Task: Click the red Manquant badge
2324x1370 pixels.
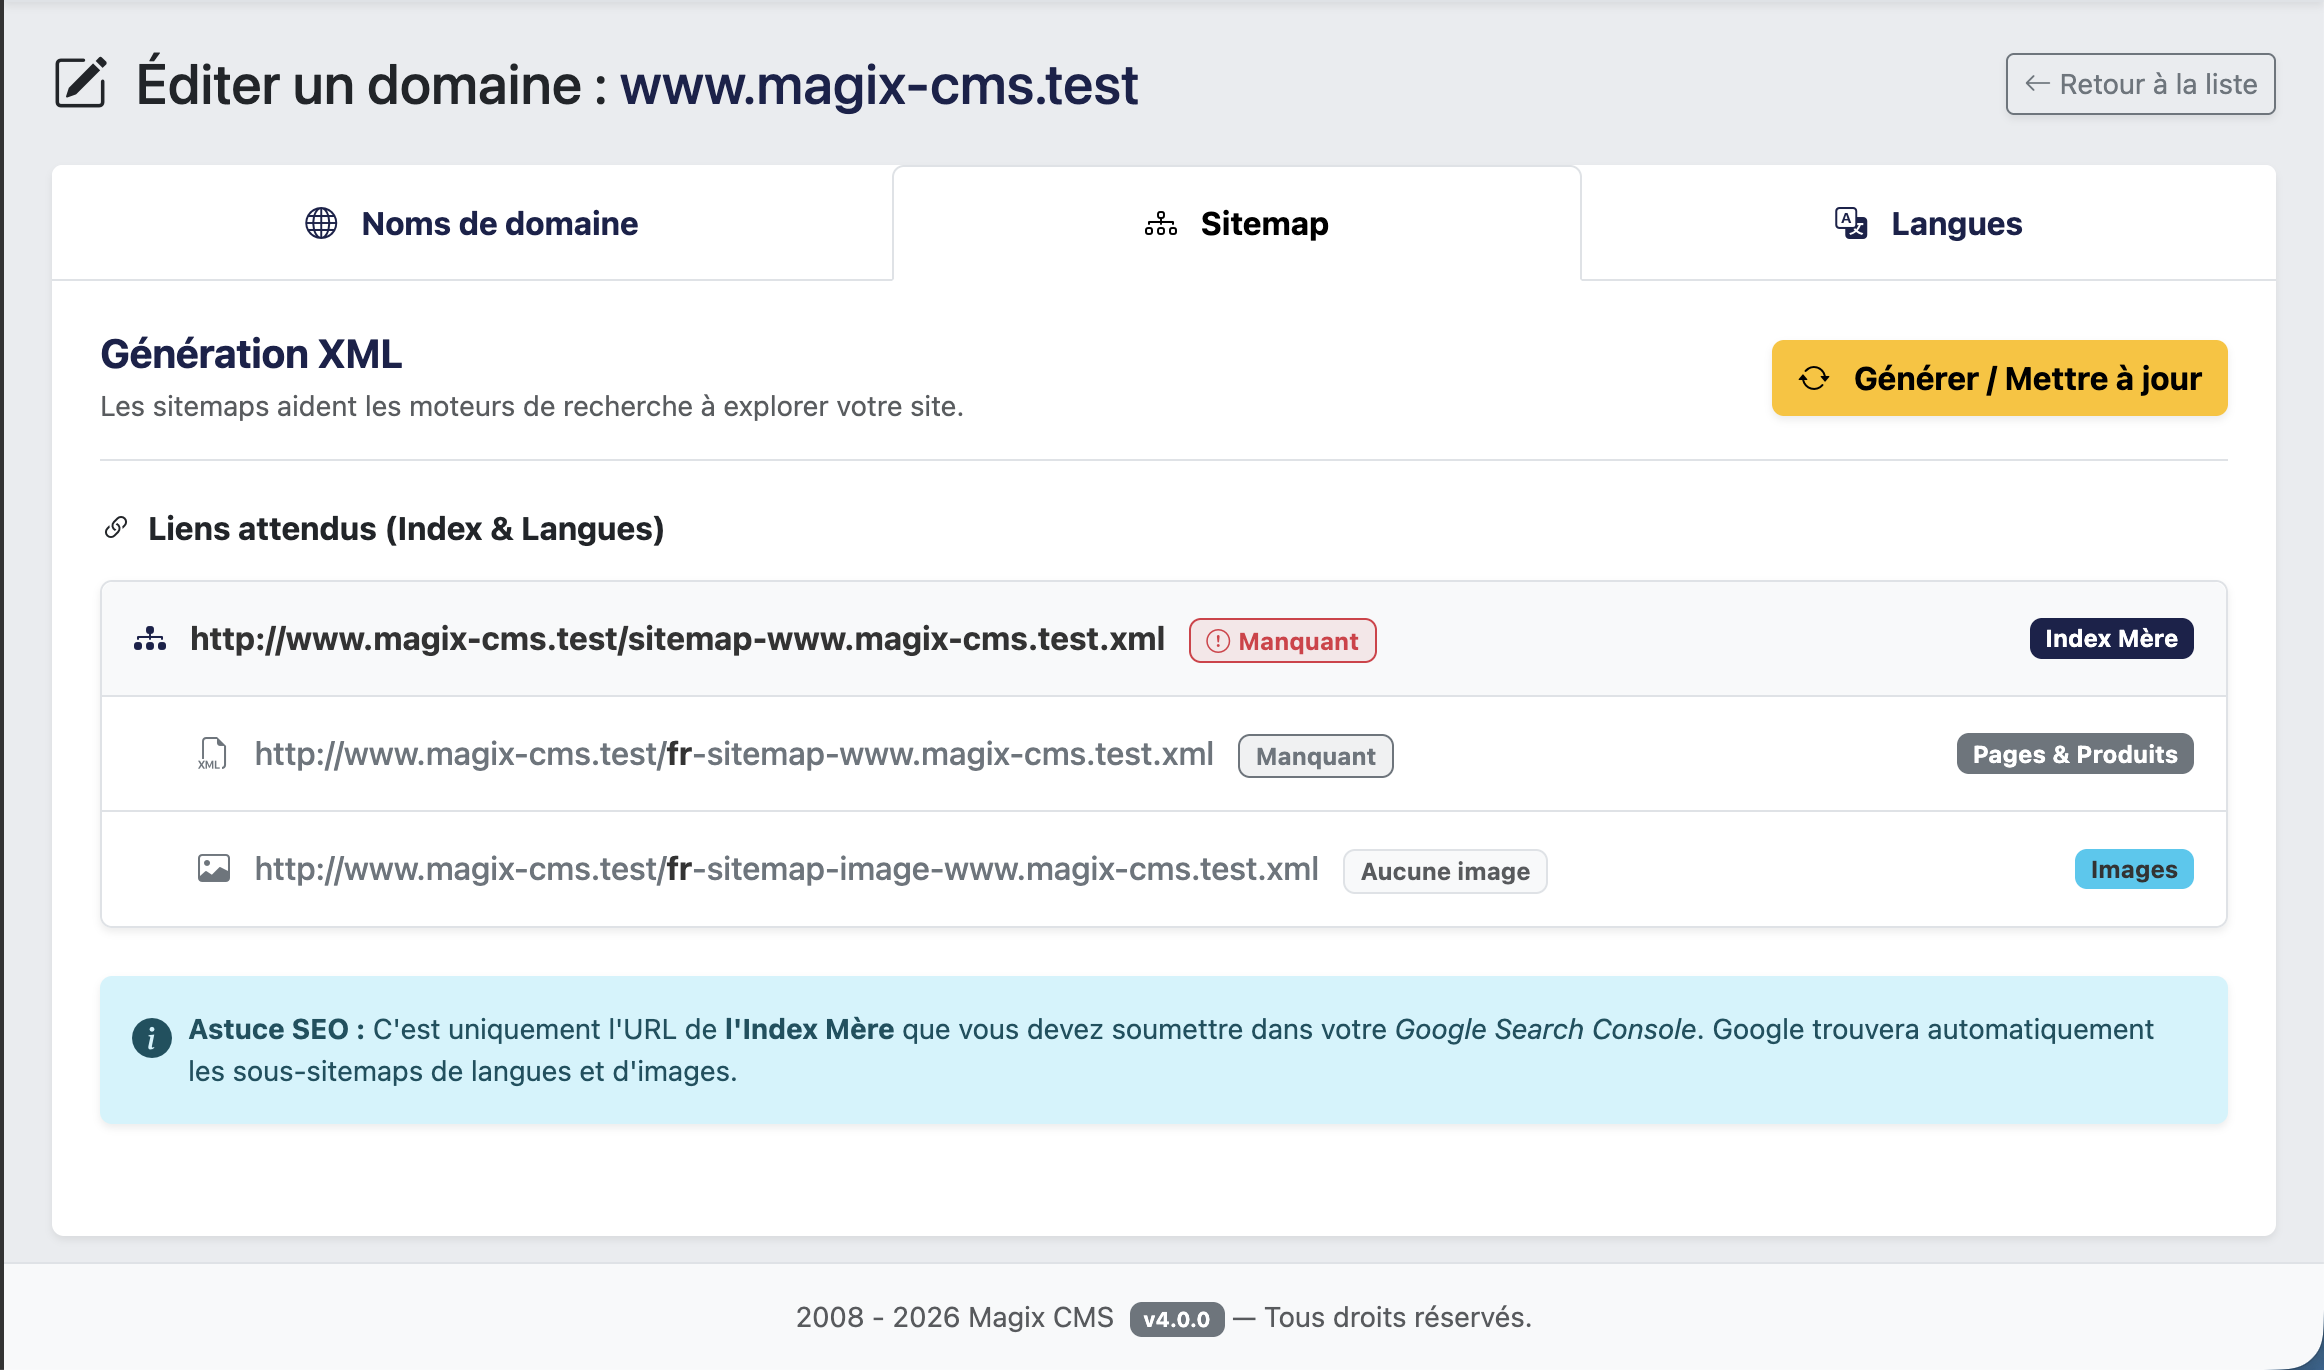Action: click(x=1282, y=641)
